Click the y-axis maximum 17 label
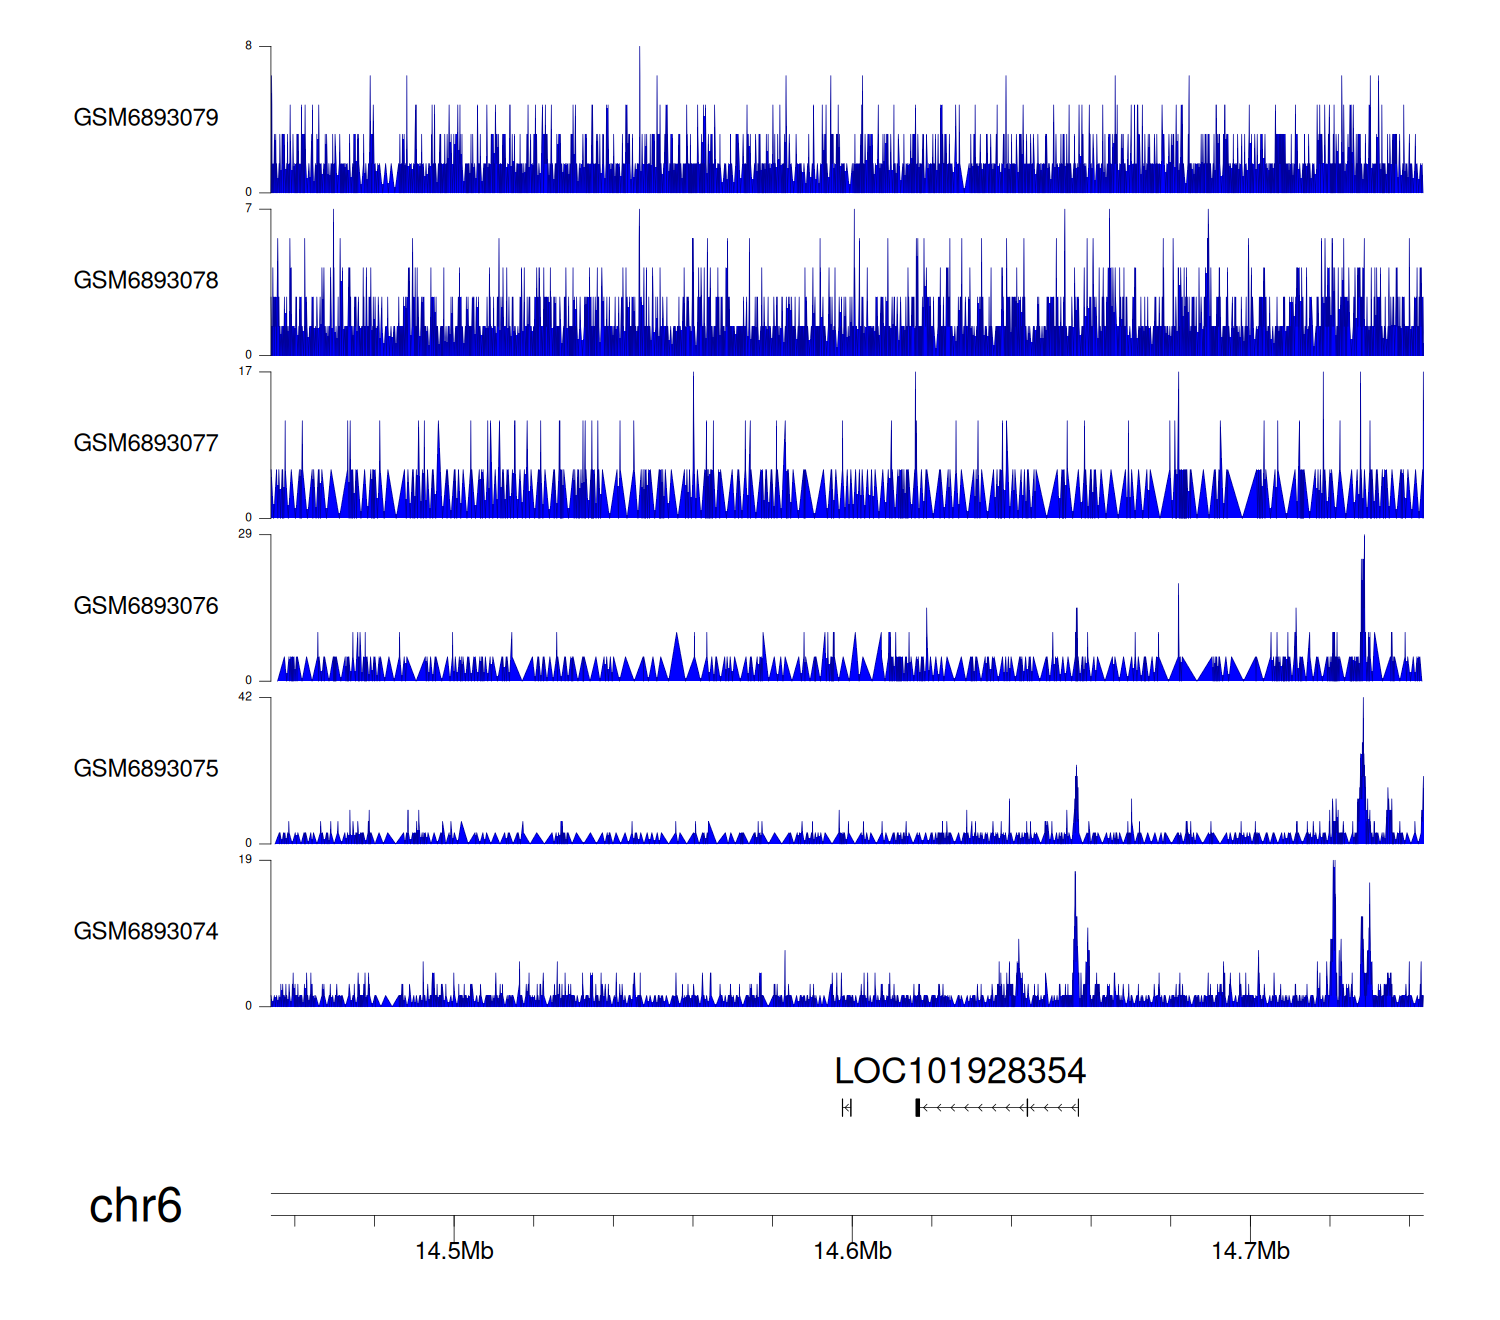 tap(245, 371)
